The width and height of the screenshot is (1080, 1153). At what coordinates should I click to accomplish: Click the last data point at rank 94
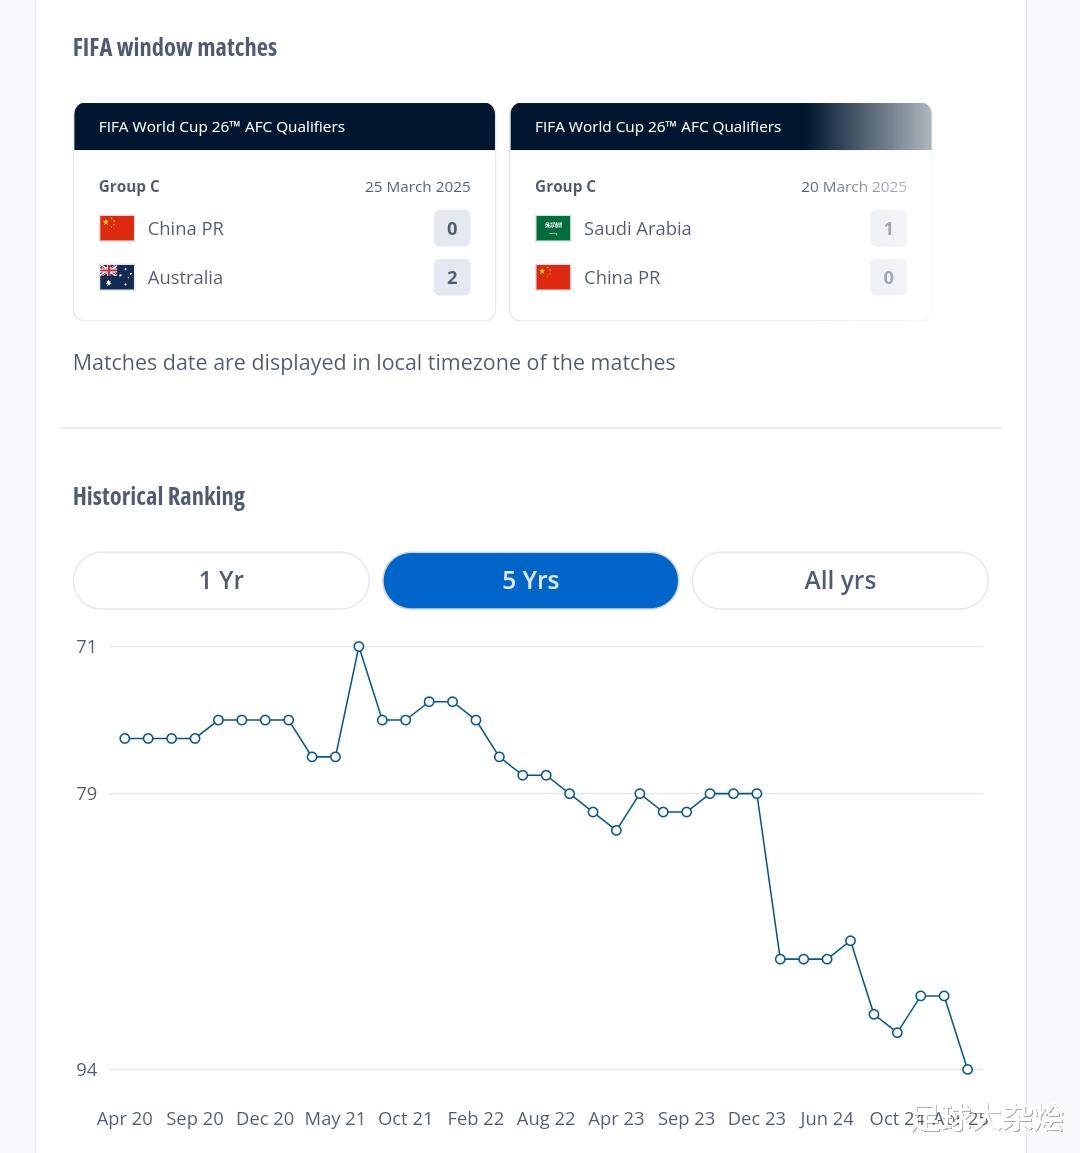click(x=967, y=1069)
